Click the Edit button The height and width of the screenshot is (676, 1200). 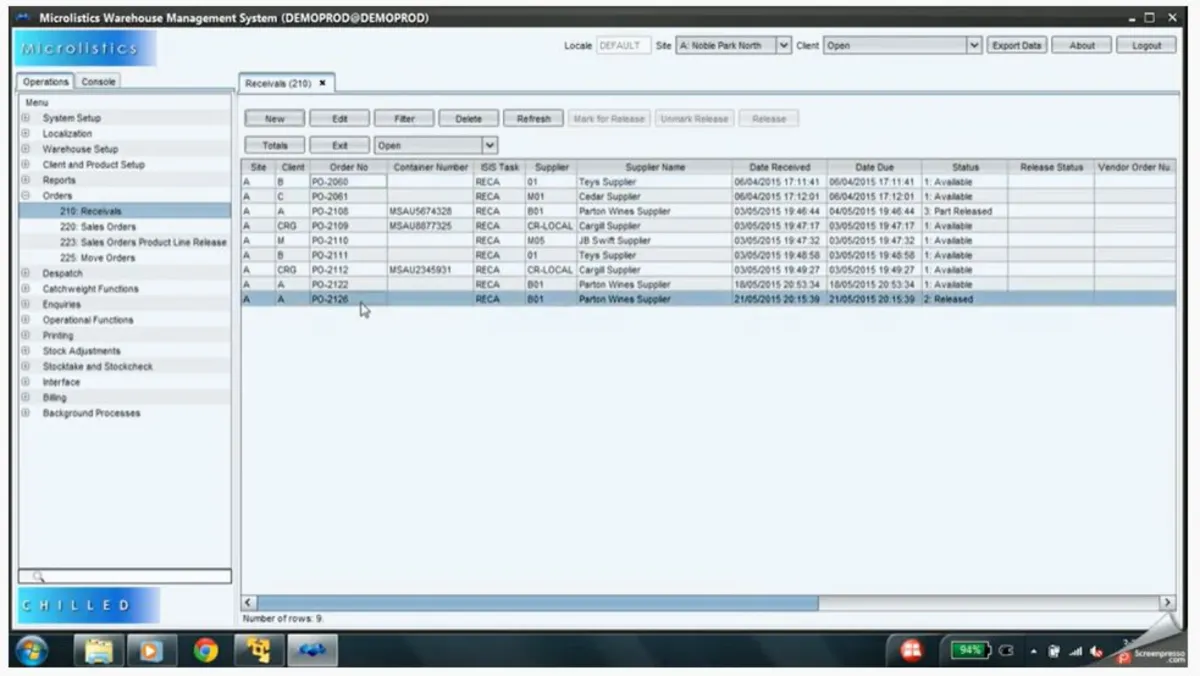[340, 119]
